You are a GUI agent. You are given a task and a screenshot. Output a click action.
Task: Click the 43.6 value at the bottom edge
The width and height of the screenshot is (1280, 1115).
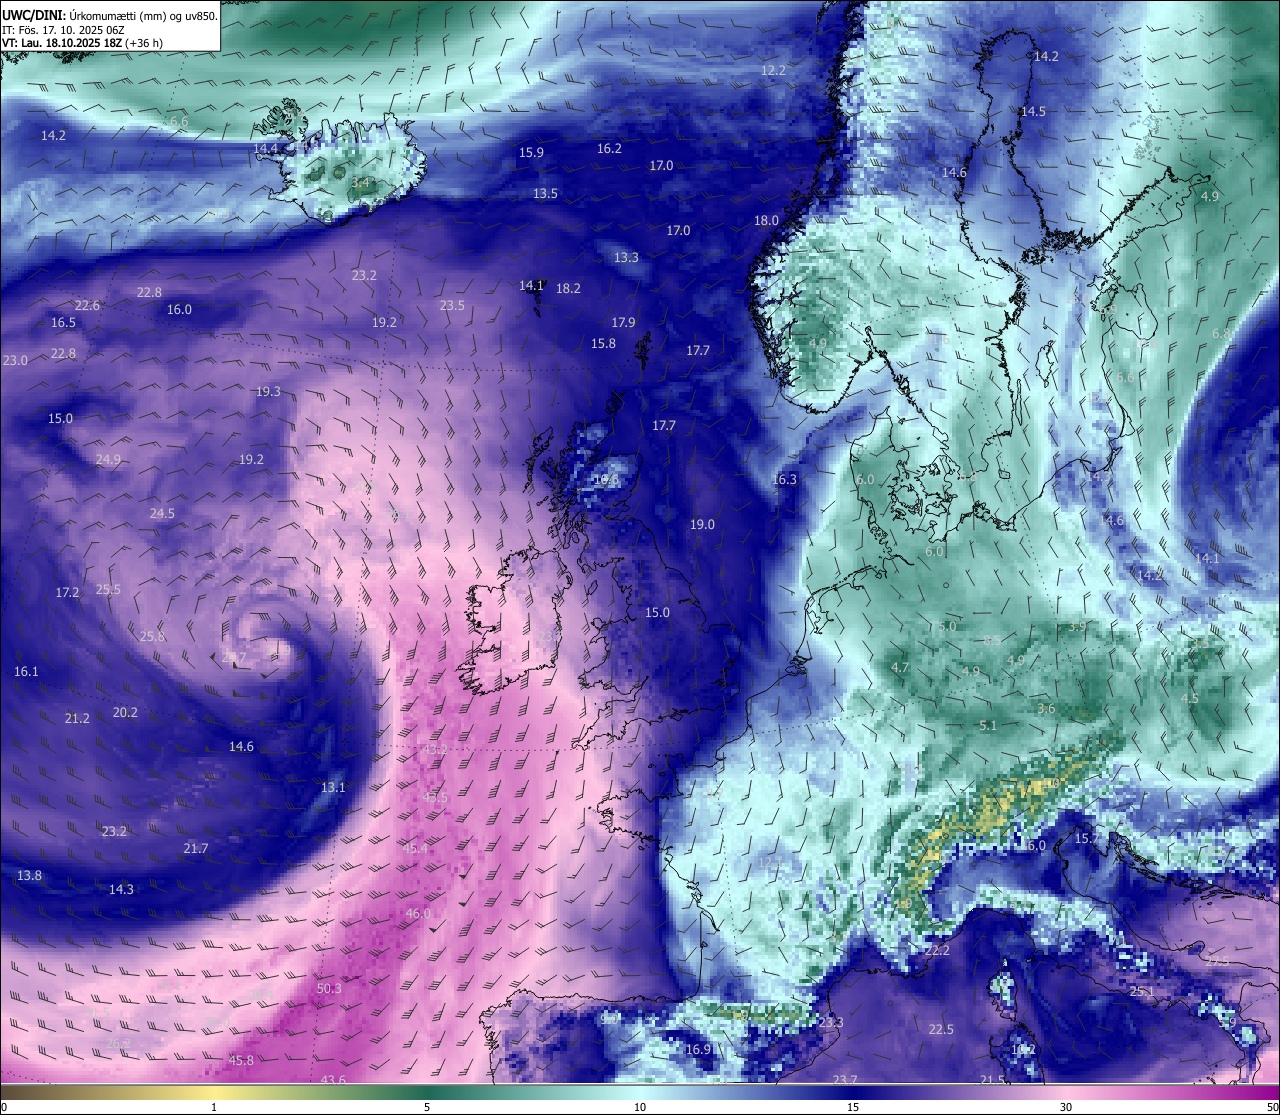click(x=333, y=1080)
